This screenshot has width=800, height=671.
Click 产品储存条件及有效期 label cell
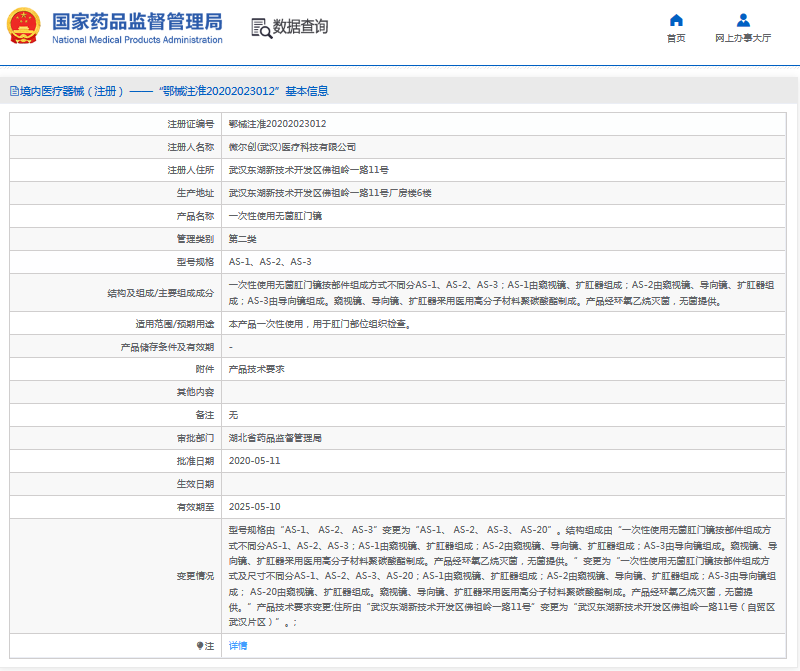[115, 347]
